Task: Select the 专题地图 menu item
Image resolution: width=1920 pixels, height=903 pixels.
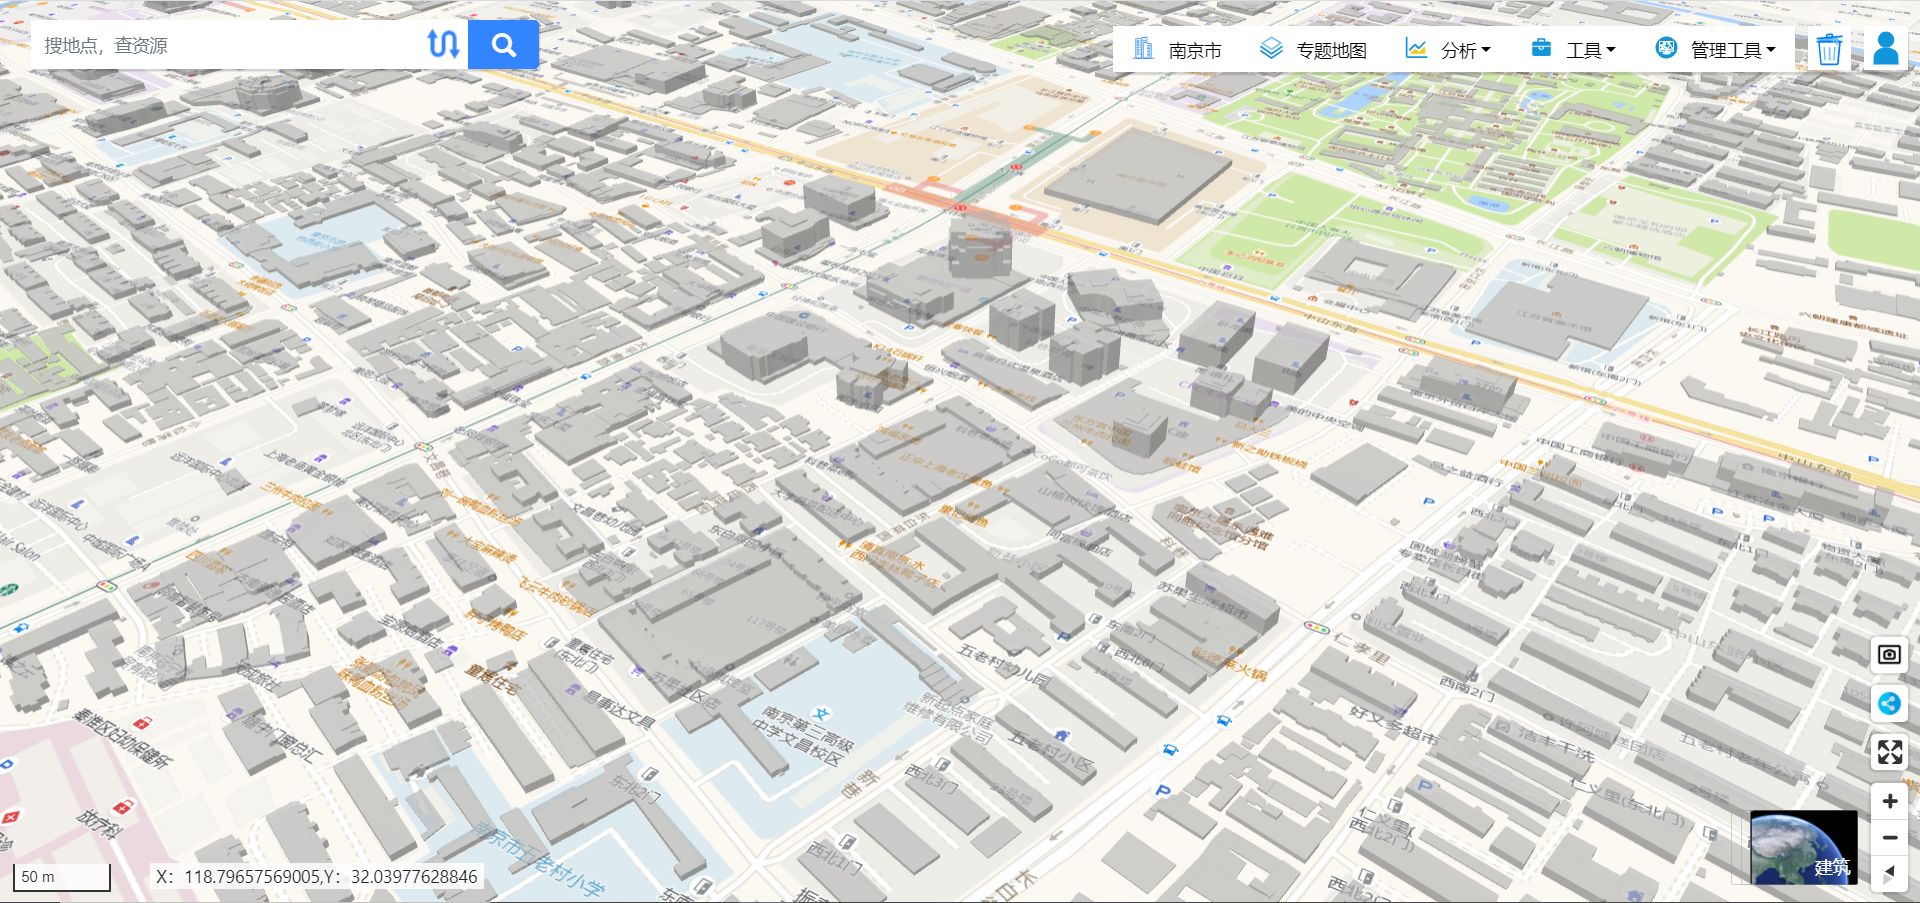Action: coord(1331,48)
